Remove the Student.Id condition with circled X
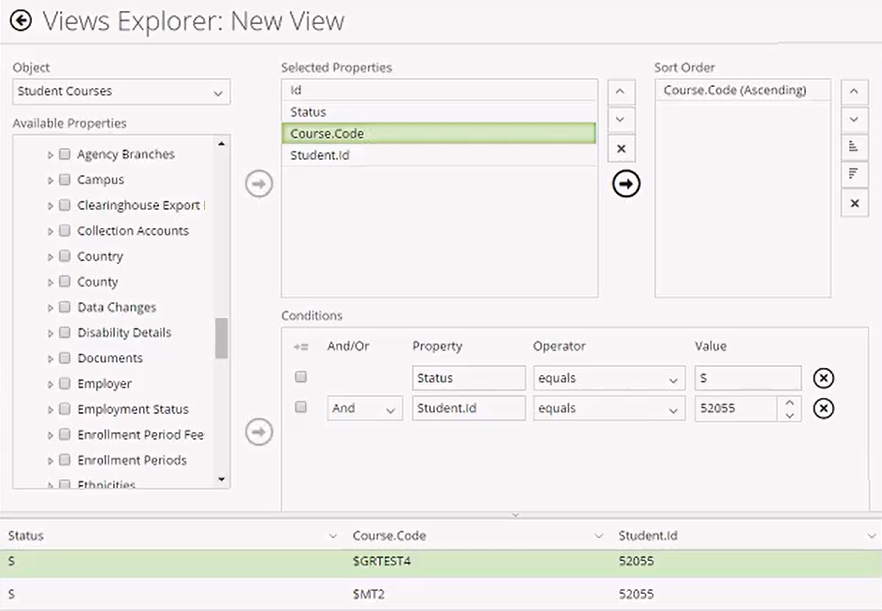Viewport: 882px width, 611px height. point(826,408)
